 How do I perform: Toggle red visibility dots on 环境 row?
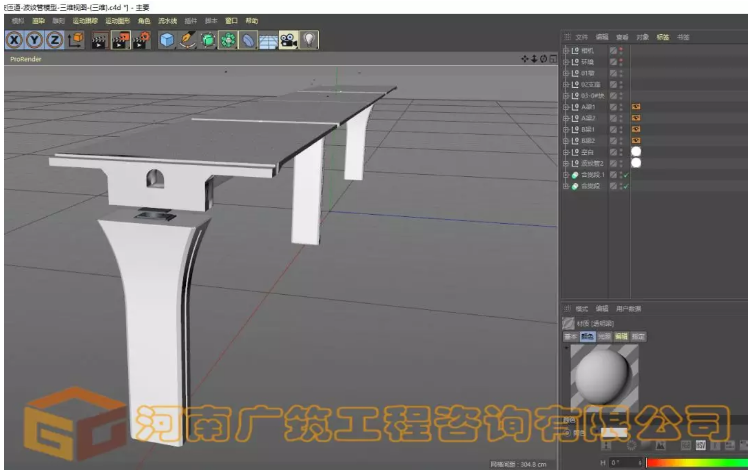coord(621,62)
